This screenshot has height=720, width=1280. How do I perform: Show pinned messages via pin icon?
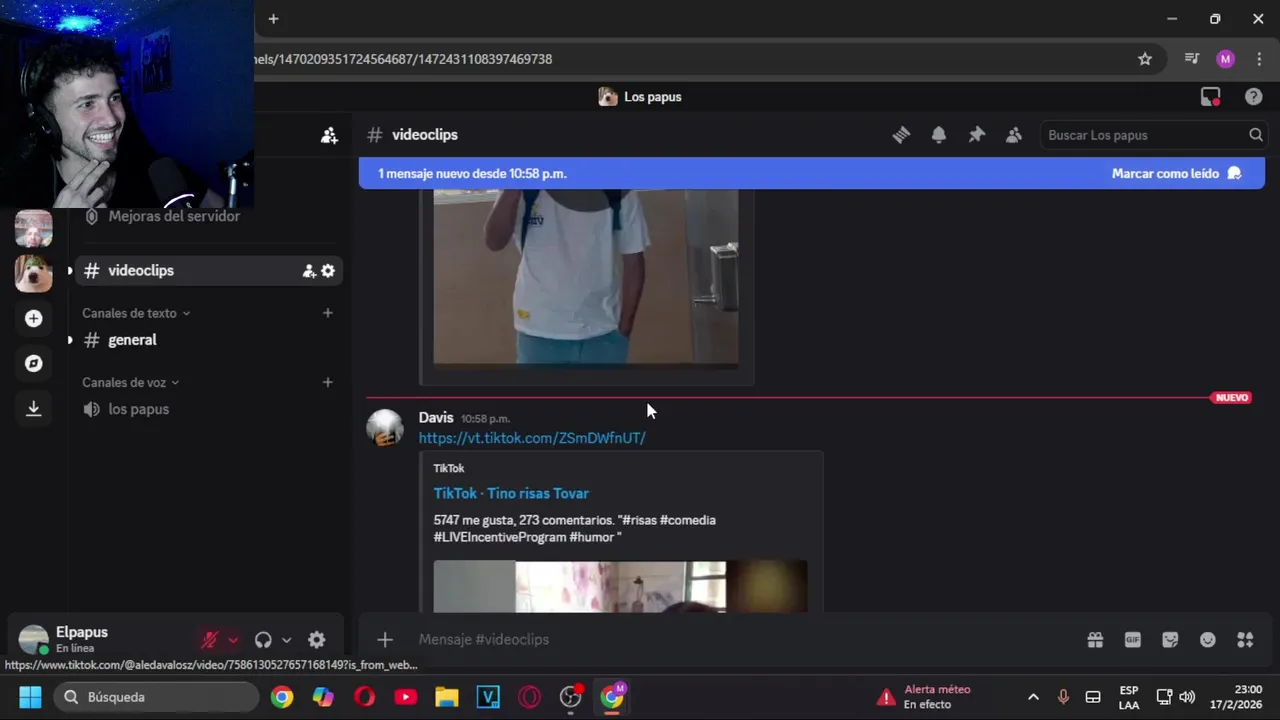(x=977, y=135)
